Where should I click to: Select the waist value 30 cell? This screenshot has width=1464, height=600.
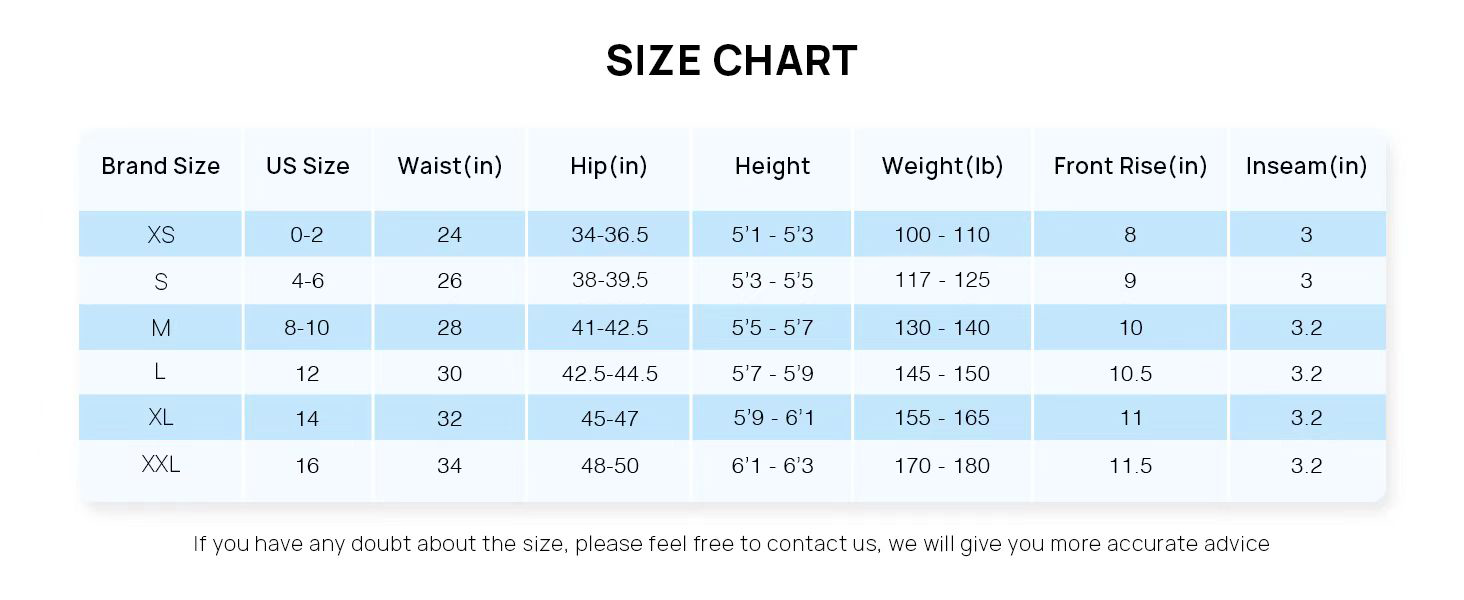tap(450, 374)
